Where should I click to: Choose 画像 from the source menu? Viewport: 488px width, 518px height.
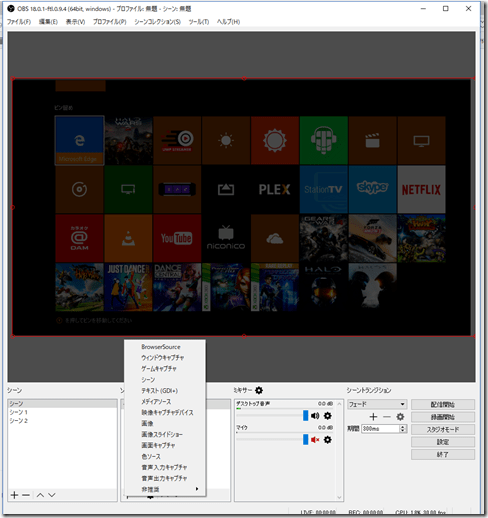click(x=165, y=423)
